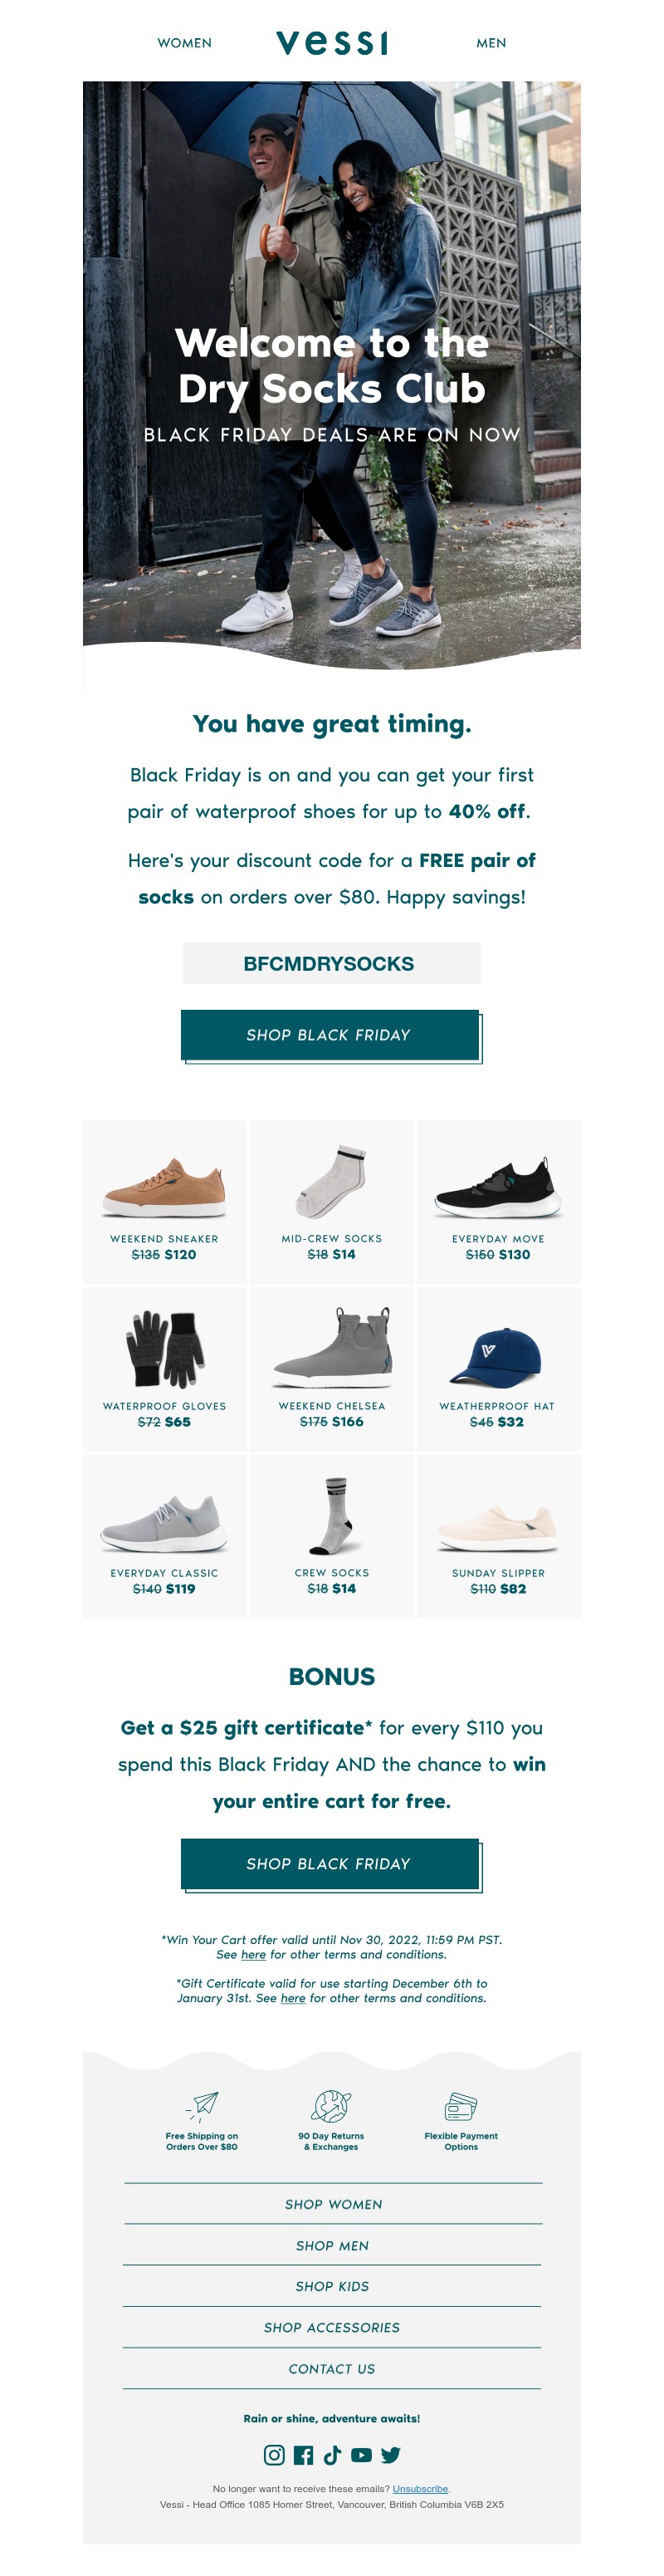Open the Twitter bird icon
Image resolution: width=664 pixels, height=2576 pixels.
391,2454
